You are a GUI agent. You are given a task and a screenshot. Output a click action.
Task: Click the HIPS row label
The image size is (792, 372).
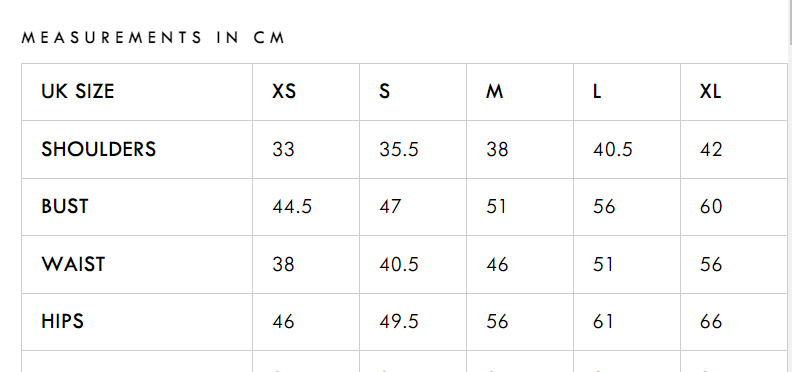(62, 321)
